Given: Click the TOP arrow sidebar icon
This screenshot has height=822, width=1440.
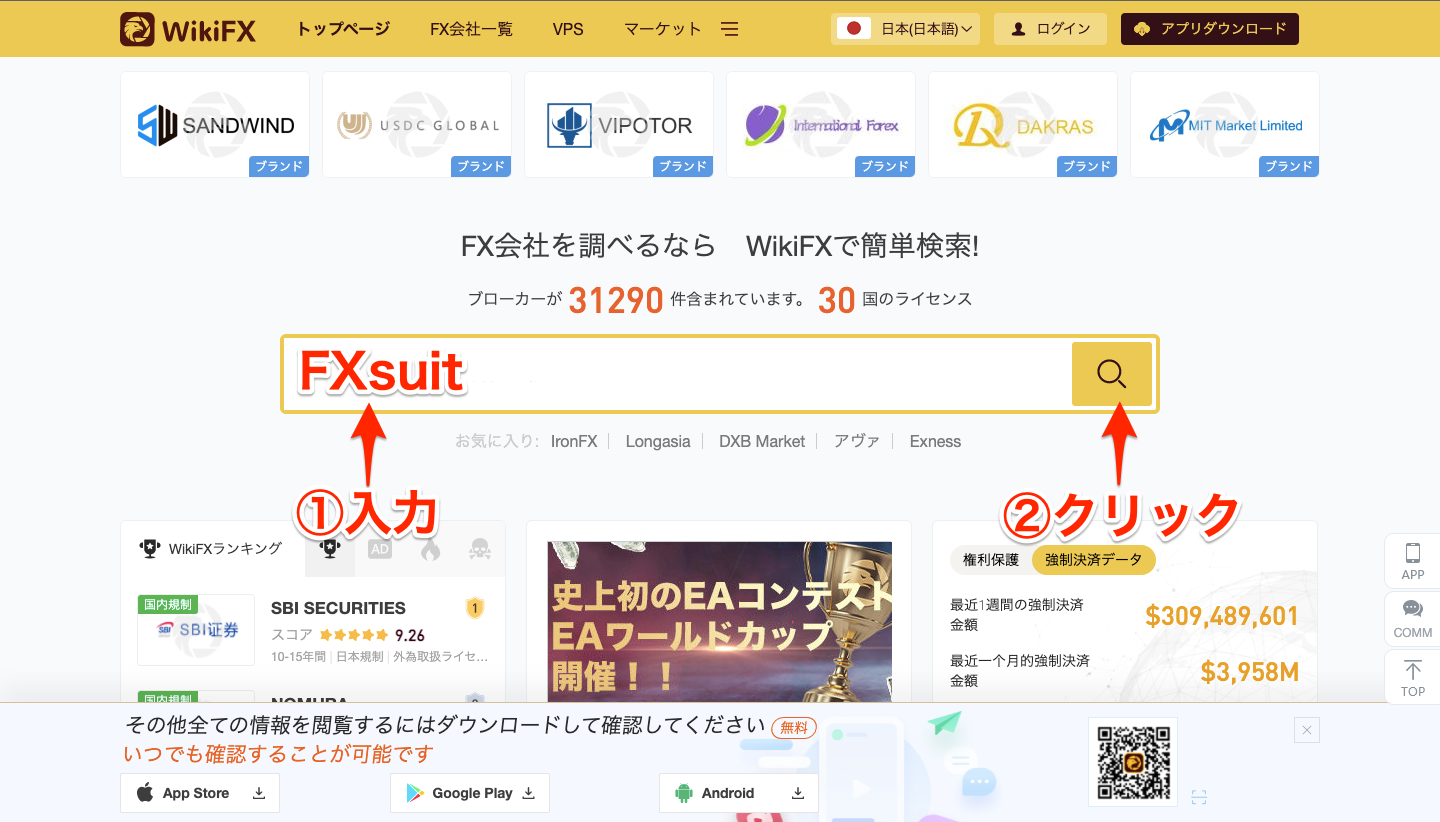Looking at the screenshot, I should (x=1413, y=678).
